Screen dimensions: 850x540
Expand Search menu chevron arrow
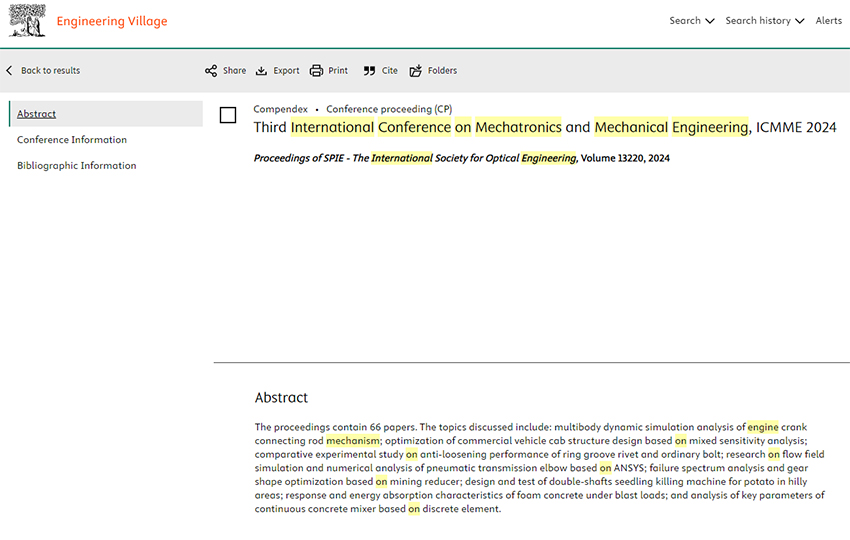pos(710,21)
